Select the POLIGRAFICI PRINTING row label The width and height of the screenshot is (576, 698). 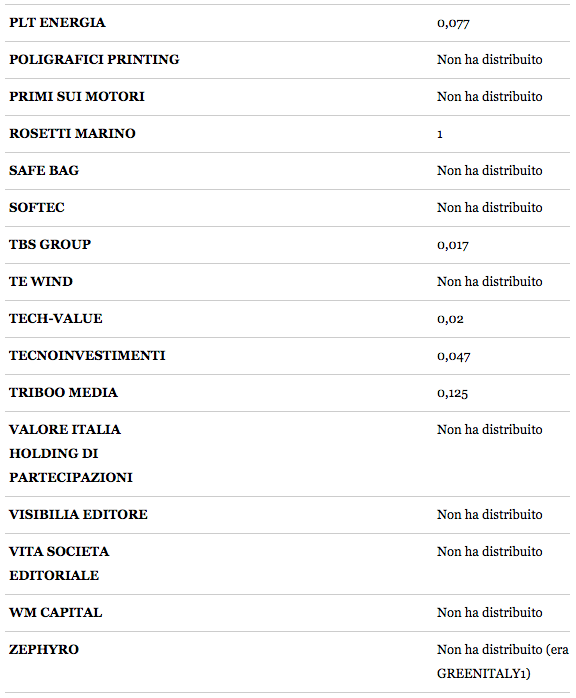point(94,60)
